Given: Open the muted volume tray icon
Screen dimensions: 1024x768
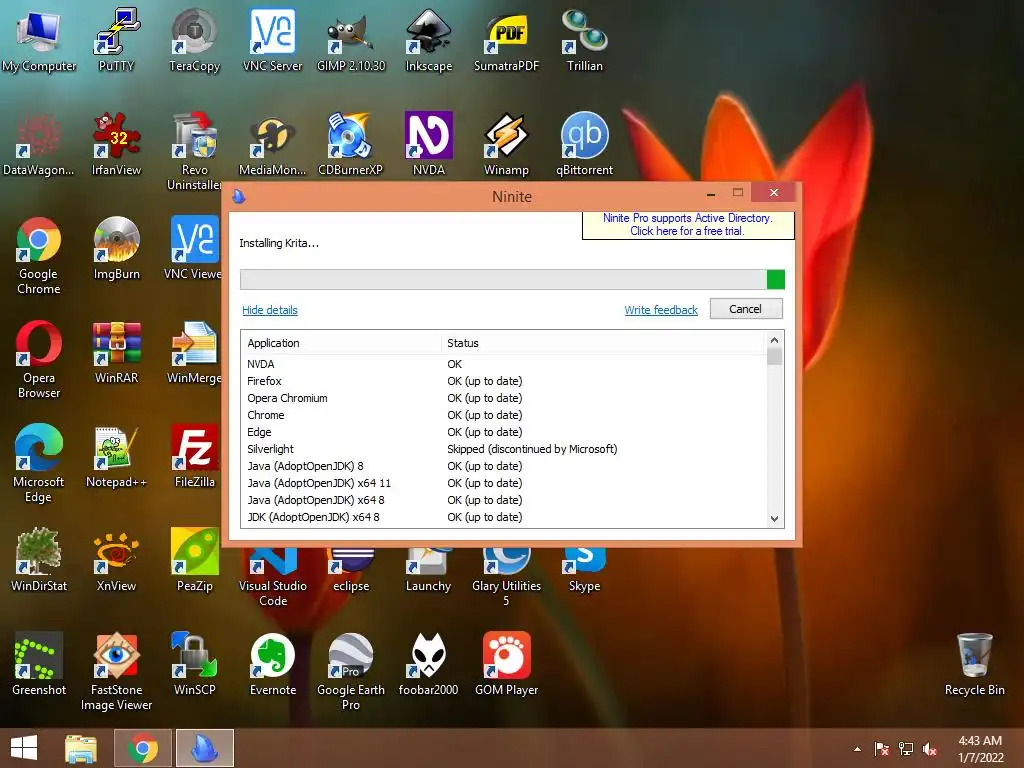Looking at the screenshot, I should (x=930, y=749).
